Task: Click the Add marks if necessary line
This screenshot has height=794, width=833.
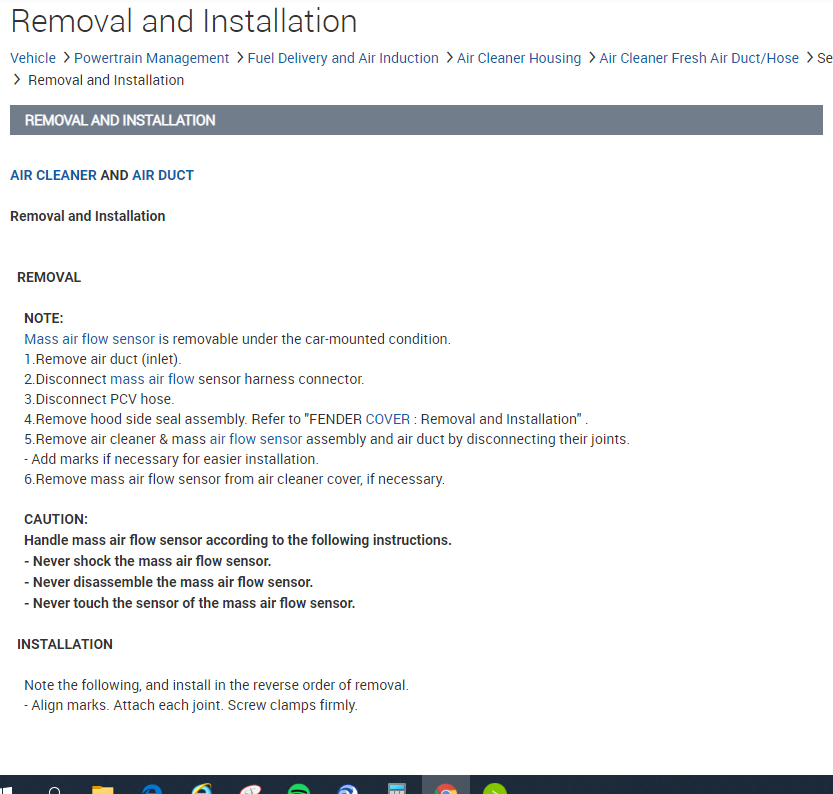Action: pos(171,459)
